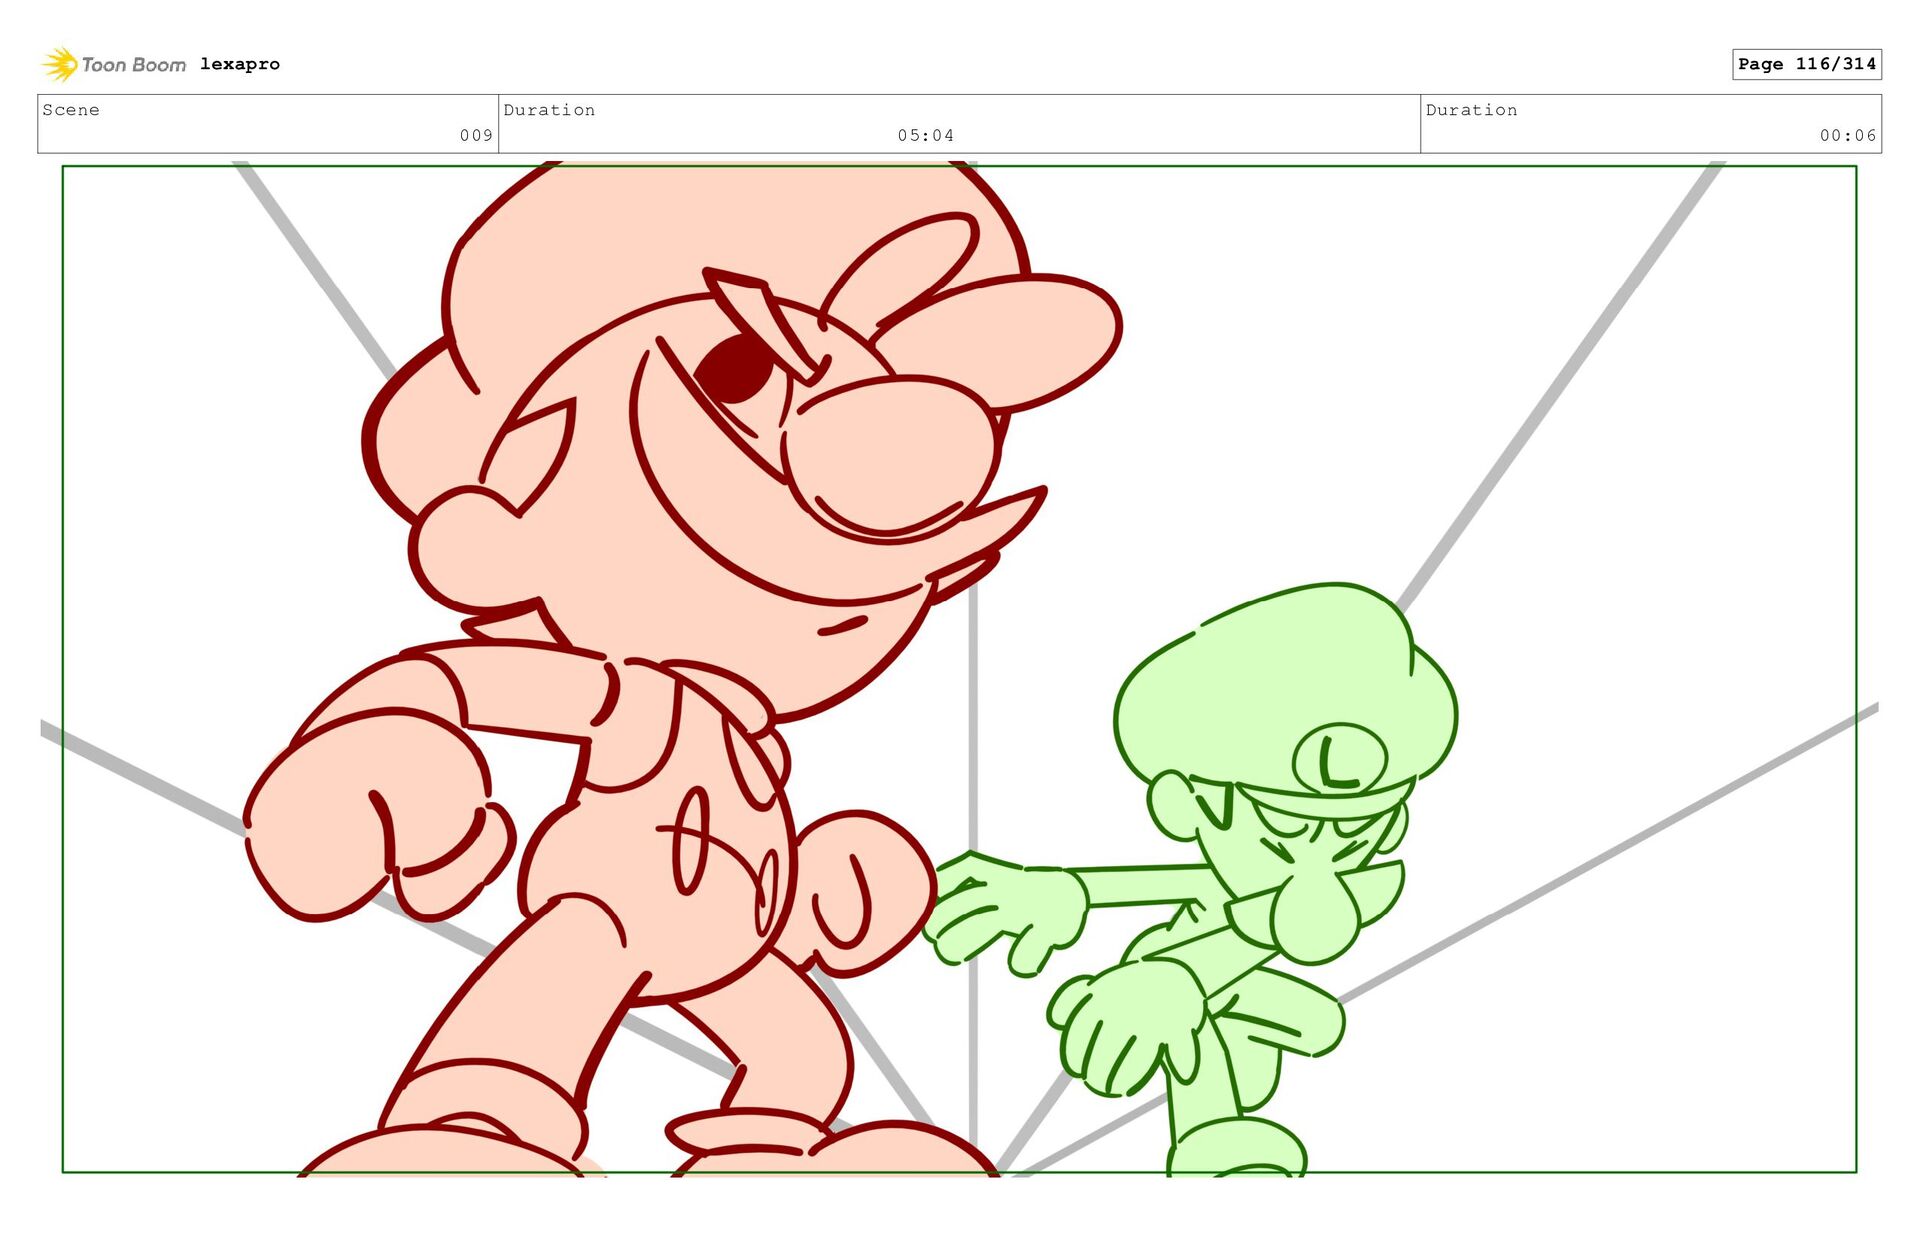Click the 'Scene' header label
Image resolution: width=1920 pixels, height=1240 pixels.
tap(71, 110)
